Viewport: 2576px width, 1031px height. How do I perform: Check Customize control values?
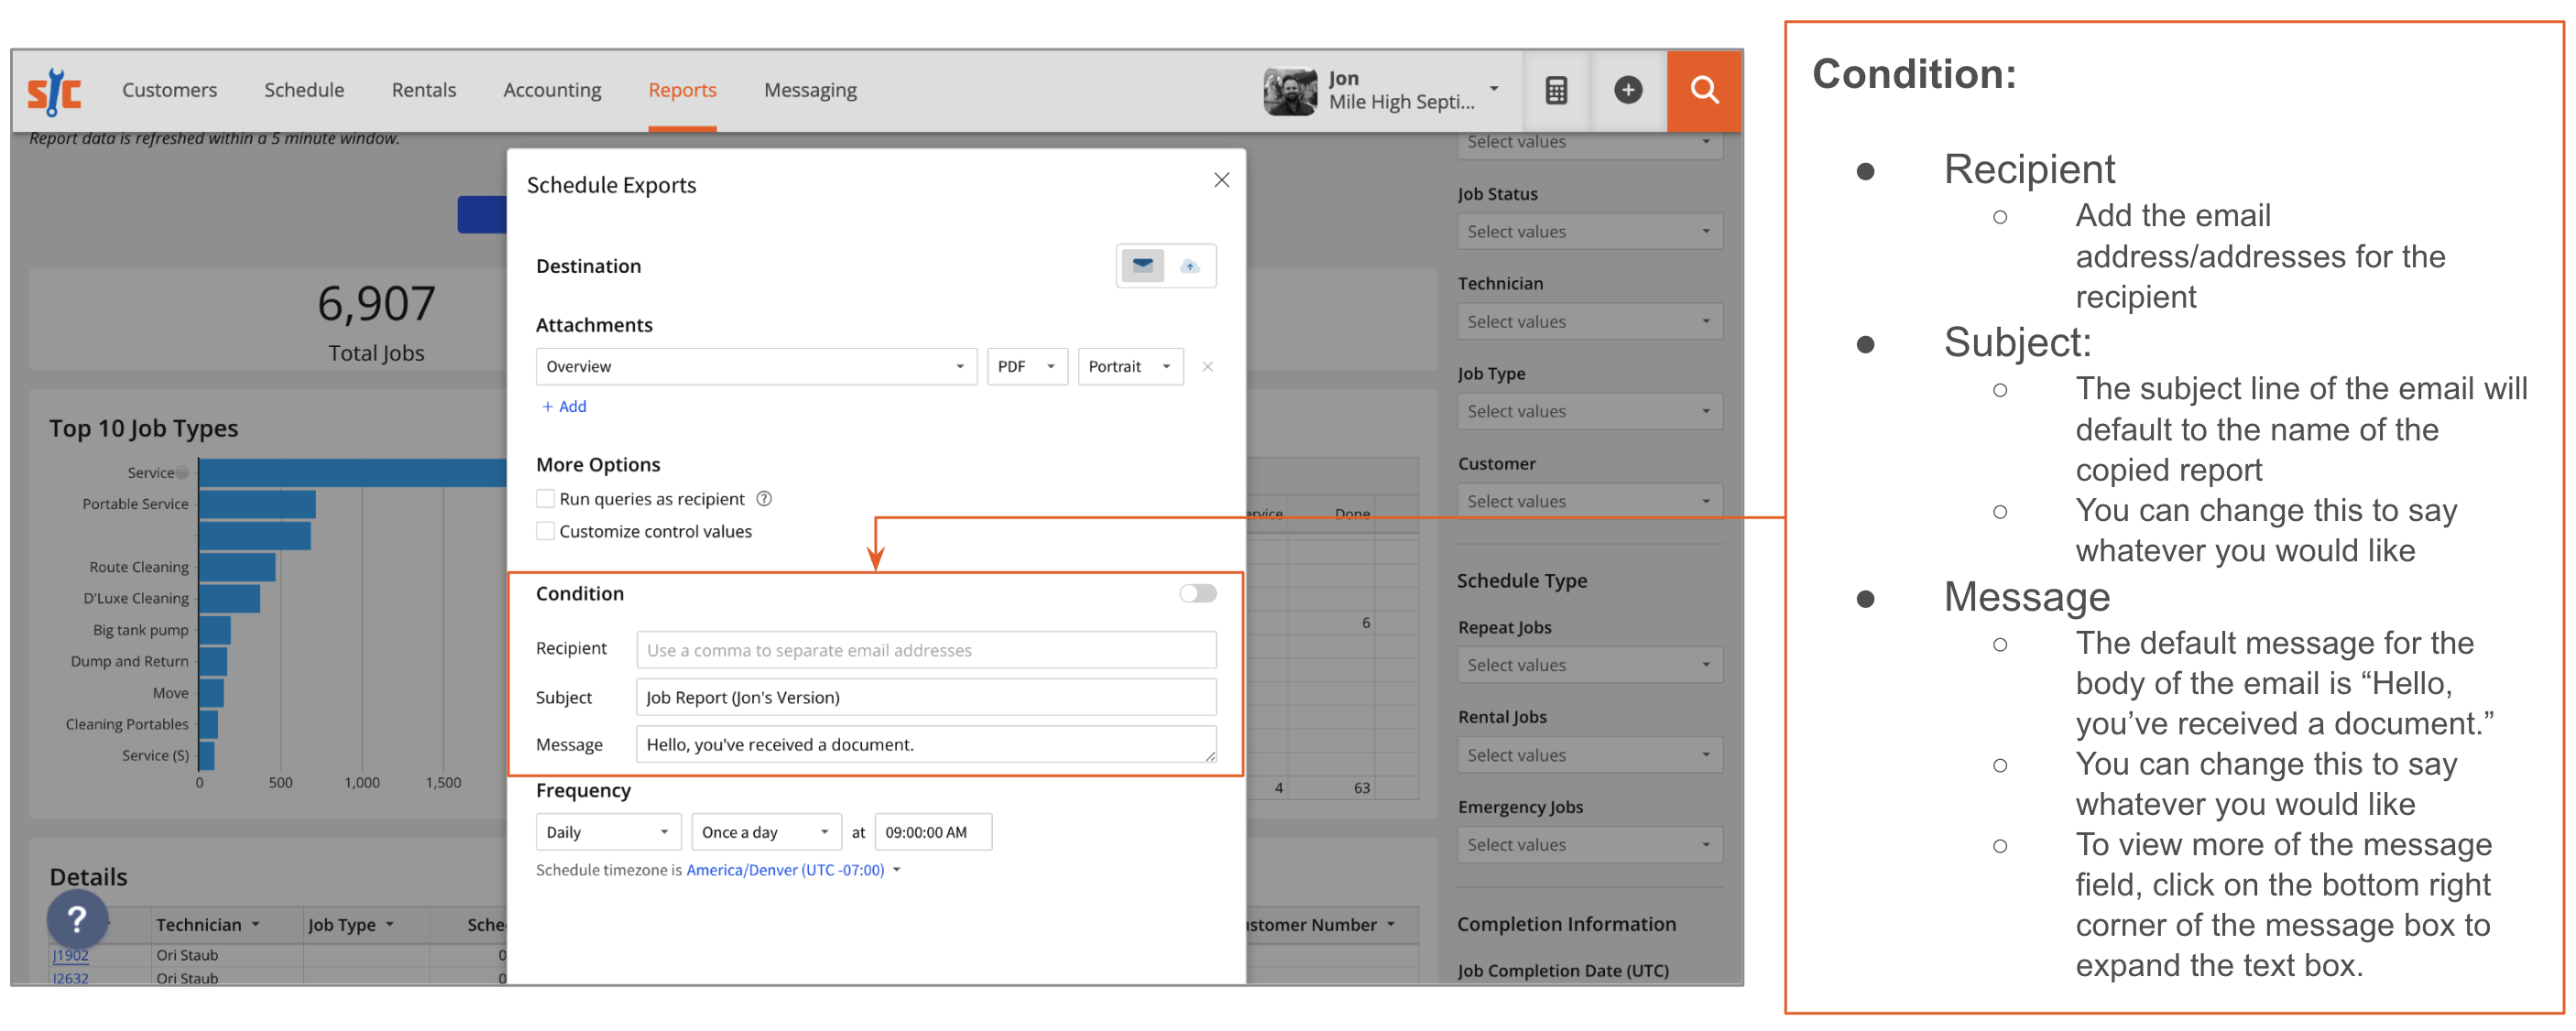(x=545, y=532)
